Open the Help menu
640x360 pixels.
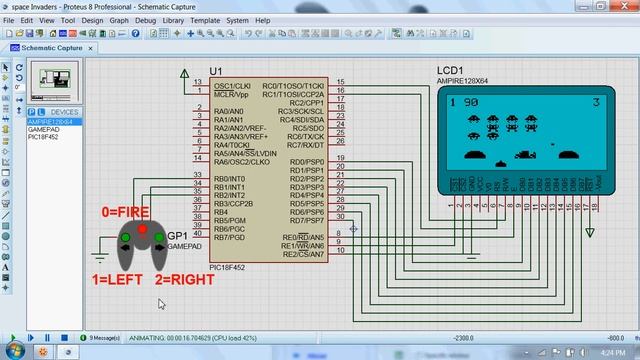(x=262, y=20)
